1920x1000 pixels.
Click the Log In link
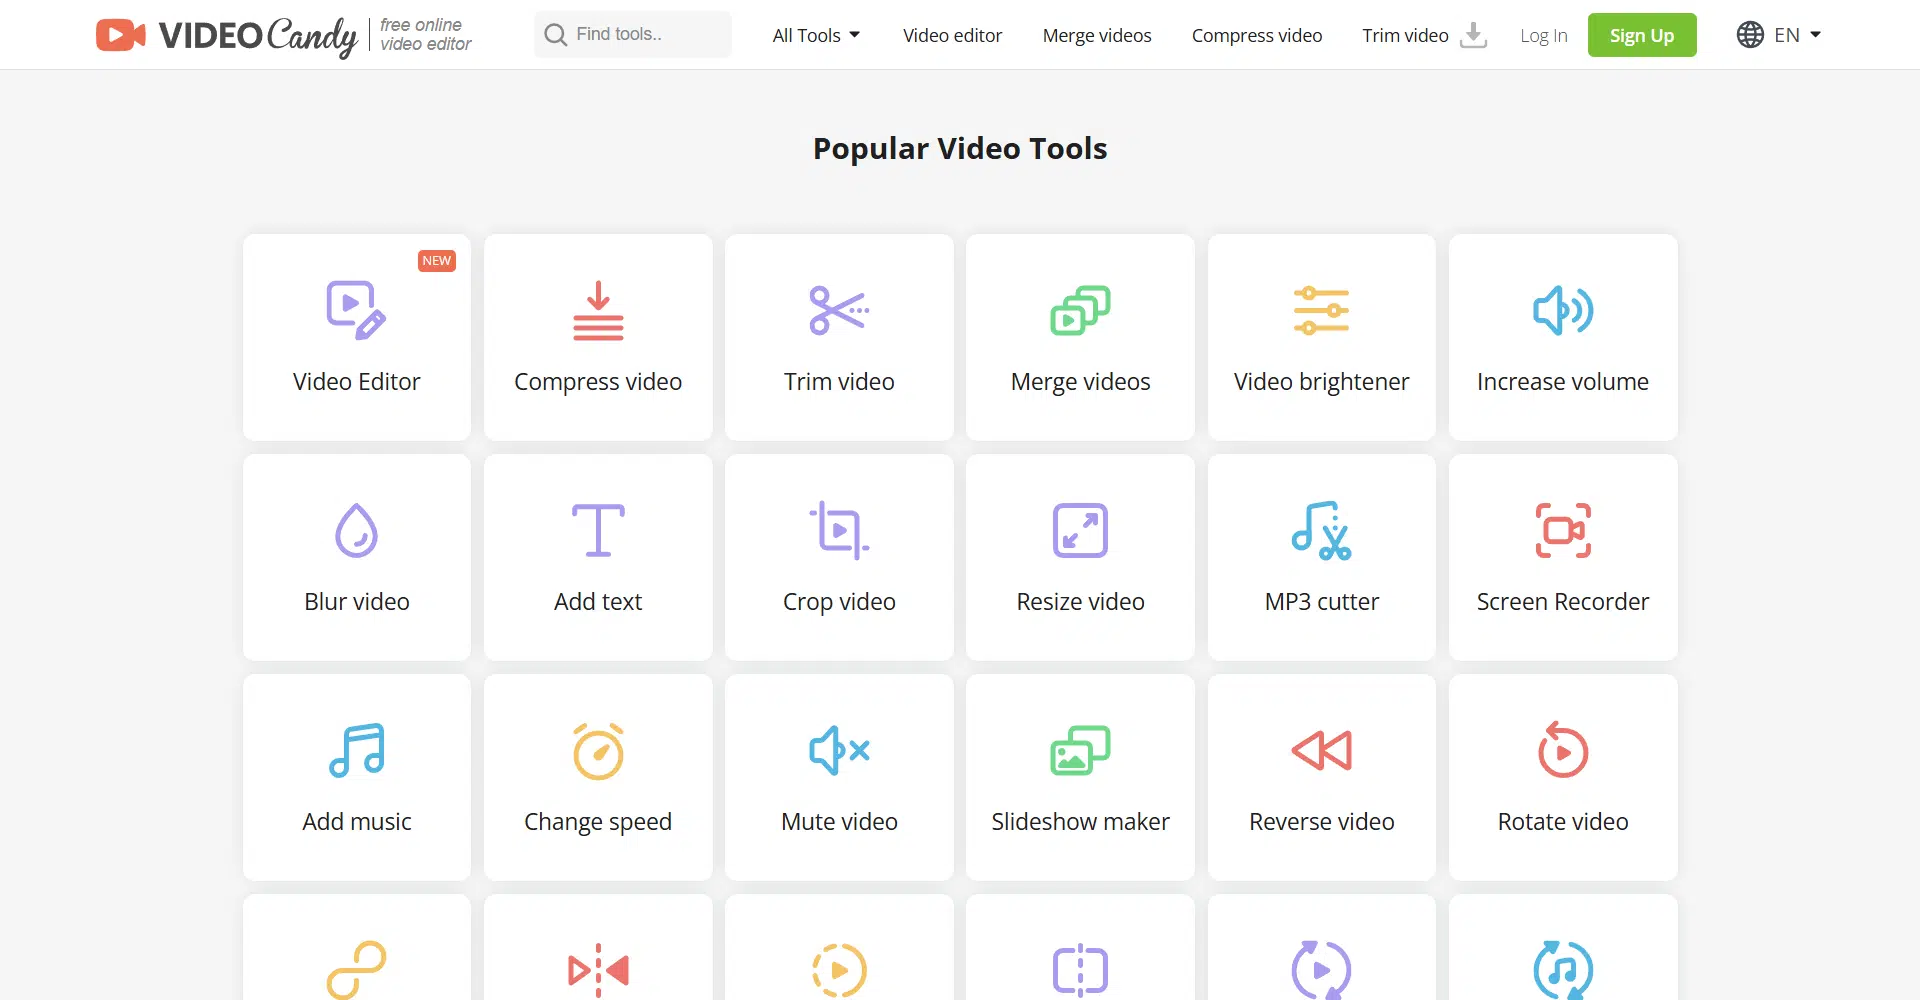tap(1543, 35)
